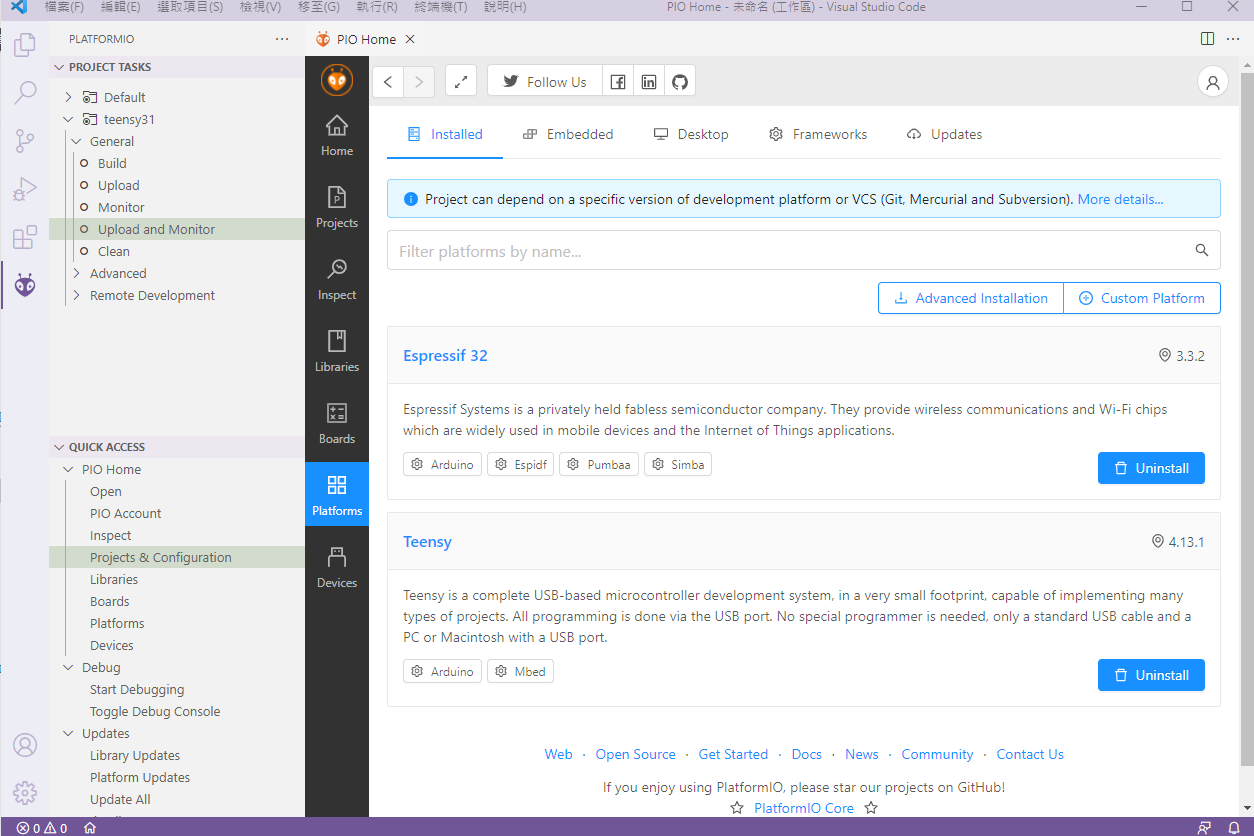Uninstall the Espressif 32 platform
Viewport: 1254px width, 836px height.
1151,468
